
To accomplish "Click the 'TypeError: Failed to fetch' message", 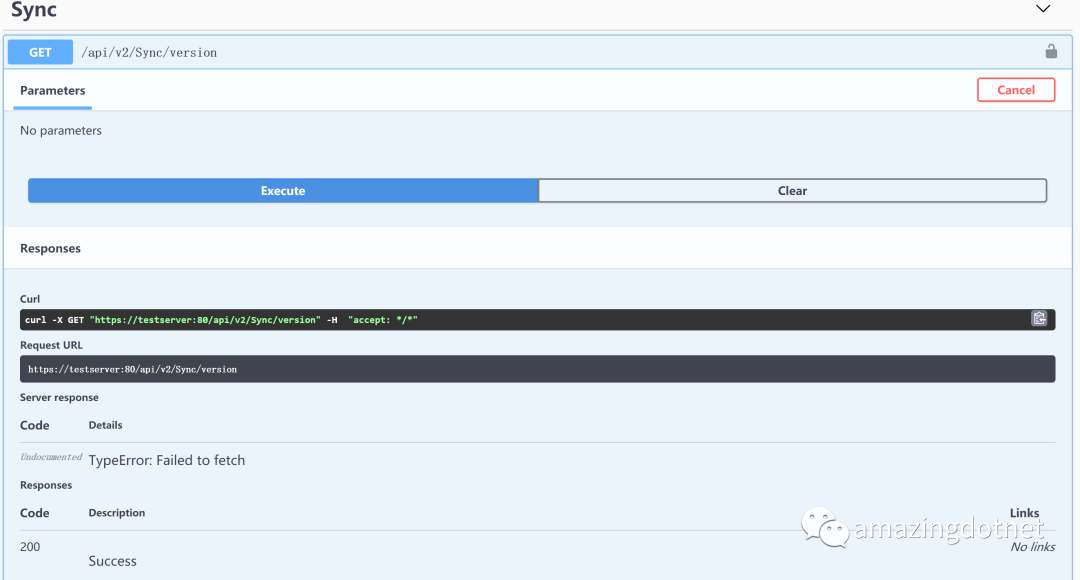I will (x=167, y=460).
